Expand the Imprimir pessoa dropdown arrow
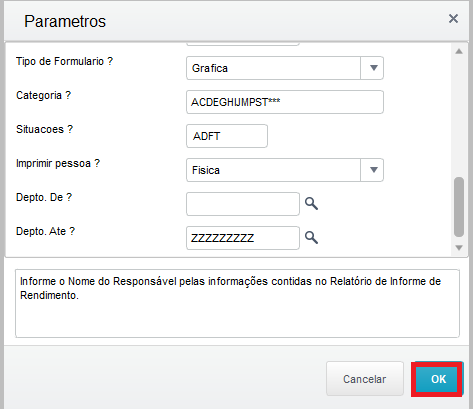This screenshot has height=409, width=473. pyautogui.click(x=372, y=170)
